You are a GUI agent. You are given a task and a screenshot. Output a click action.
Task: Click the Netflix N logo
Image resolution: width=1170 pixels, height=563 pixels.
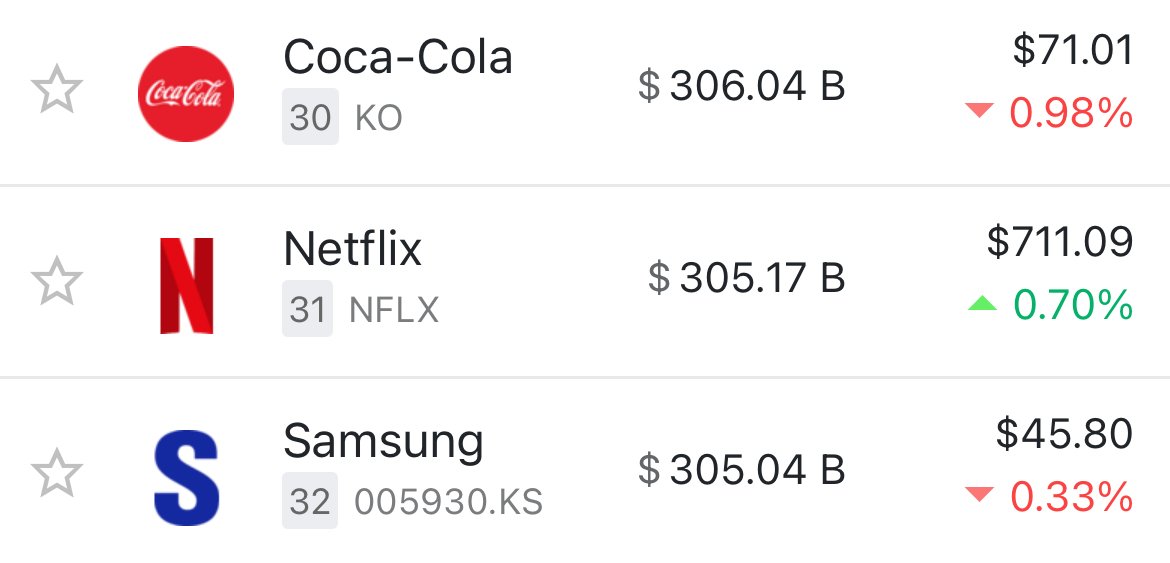pyautogui.click(x=187, y=285)
